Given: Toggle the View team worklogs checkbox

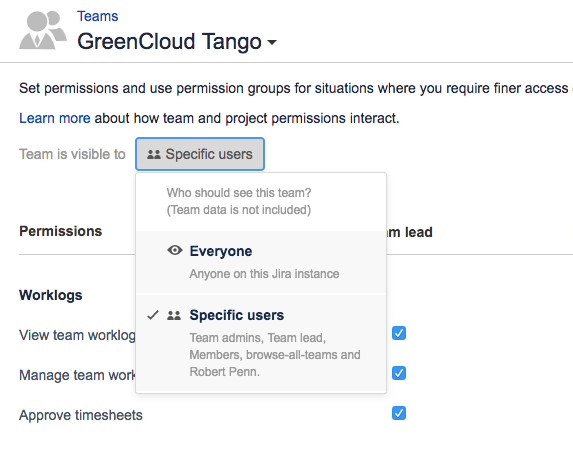Looking at the screenshot, I should (399, 333).
